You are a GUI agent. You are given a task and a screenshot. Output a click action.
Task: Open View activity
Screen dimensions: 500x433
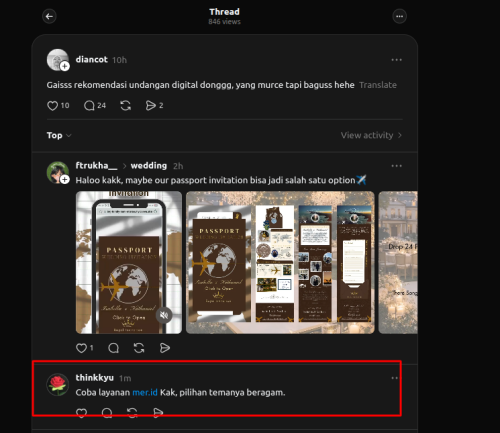coord(371,135)
